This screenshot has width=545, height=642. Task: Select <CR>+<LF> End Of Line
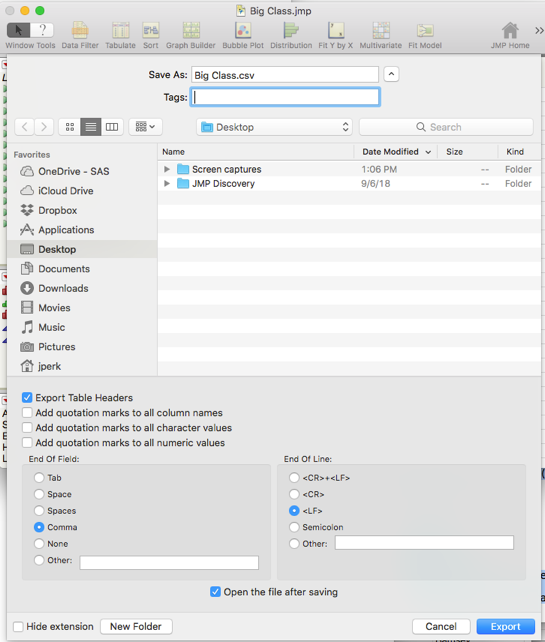pyautogui.click(x=294, y=478)
